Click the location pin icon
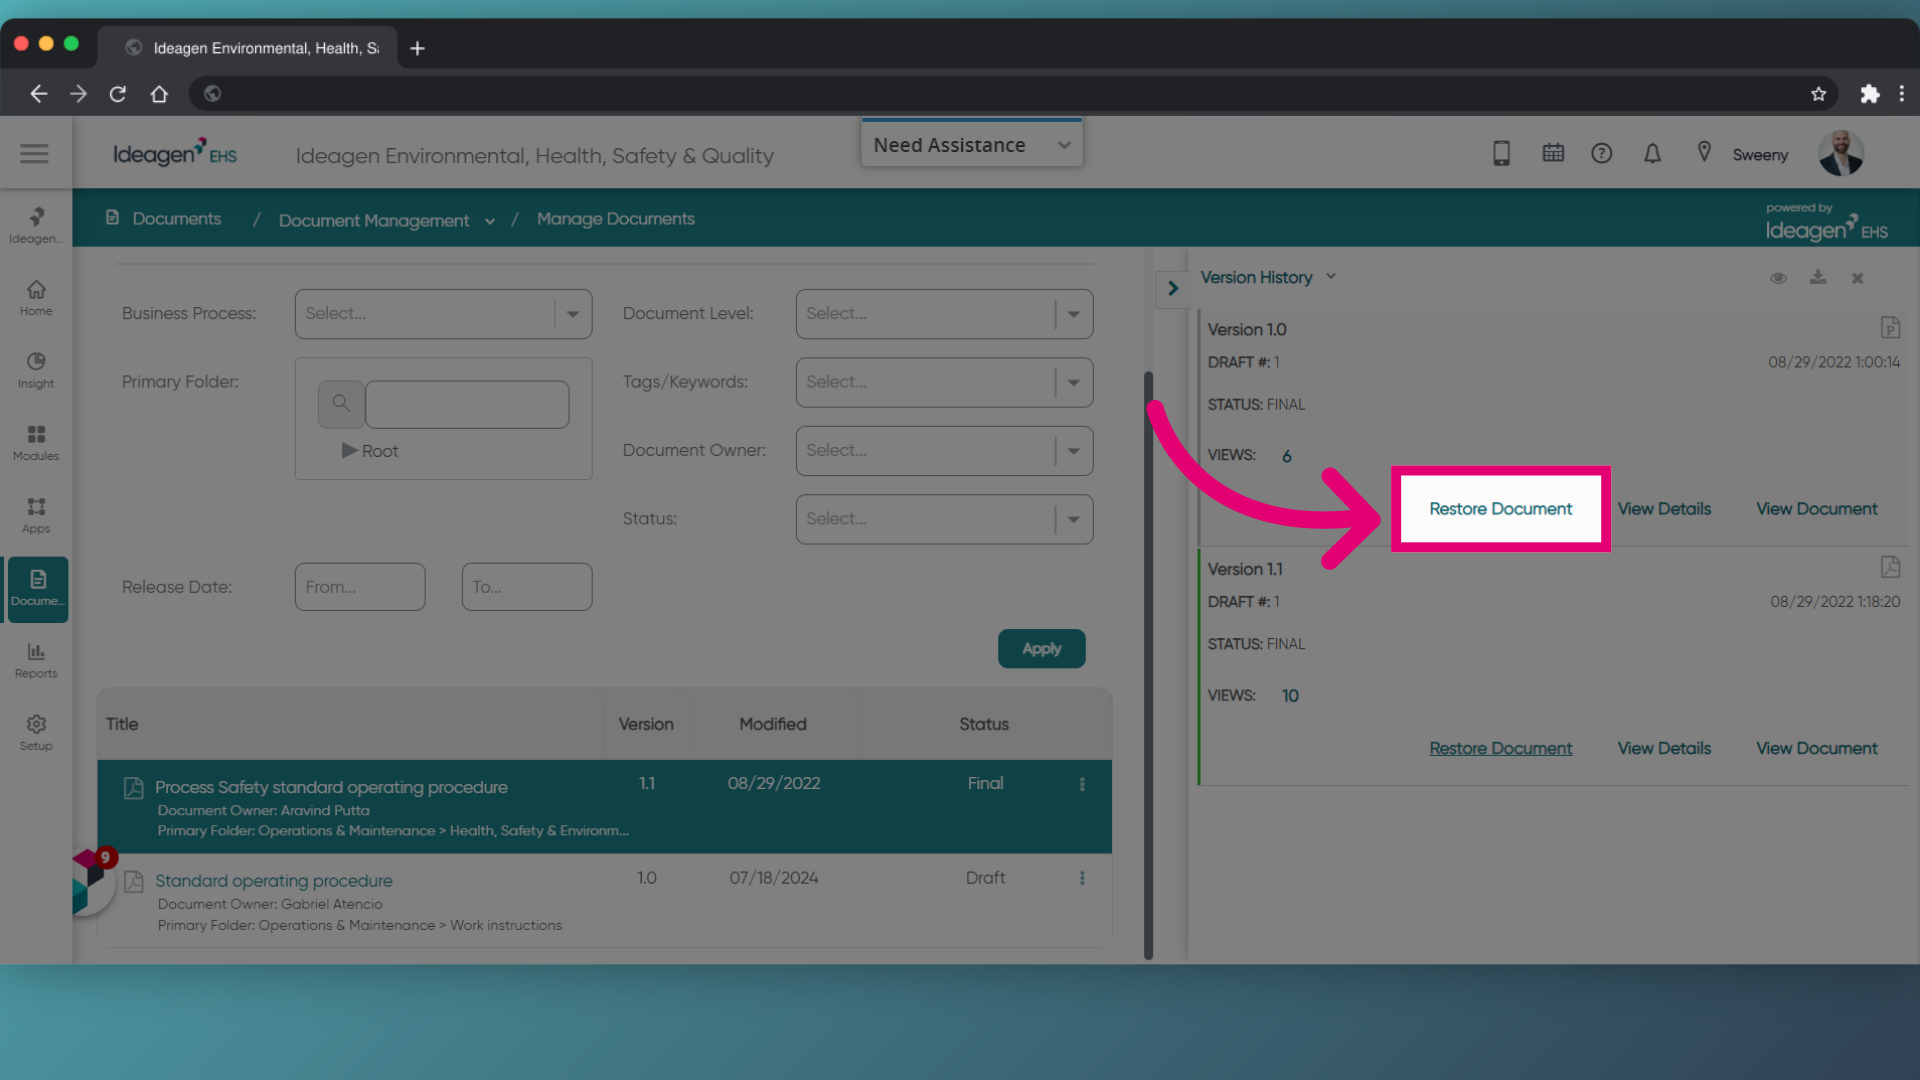 (1704, 152)
